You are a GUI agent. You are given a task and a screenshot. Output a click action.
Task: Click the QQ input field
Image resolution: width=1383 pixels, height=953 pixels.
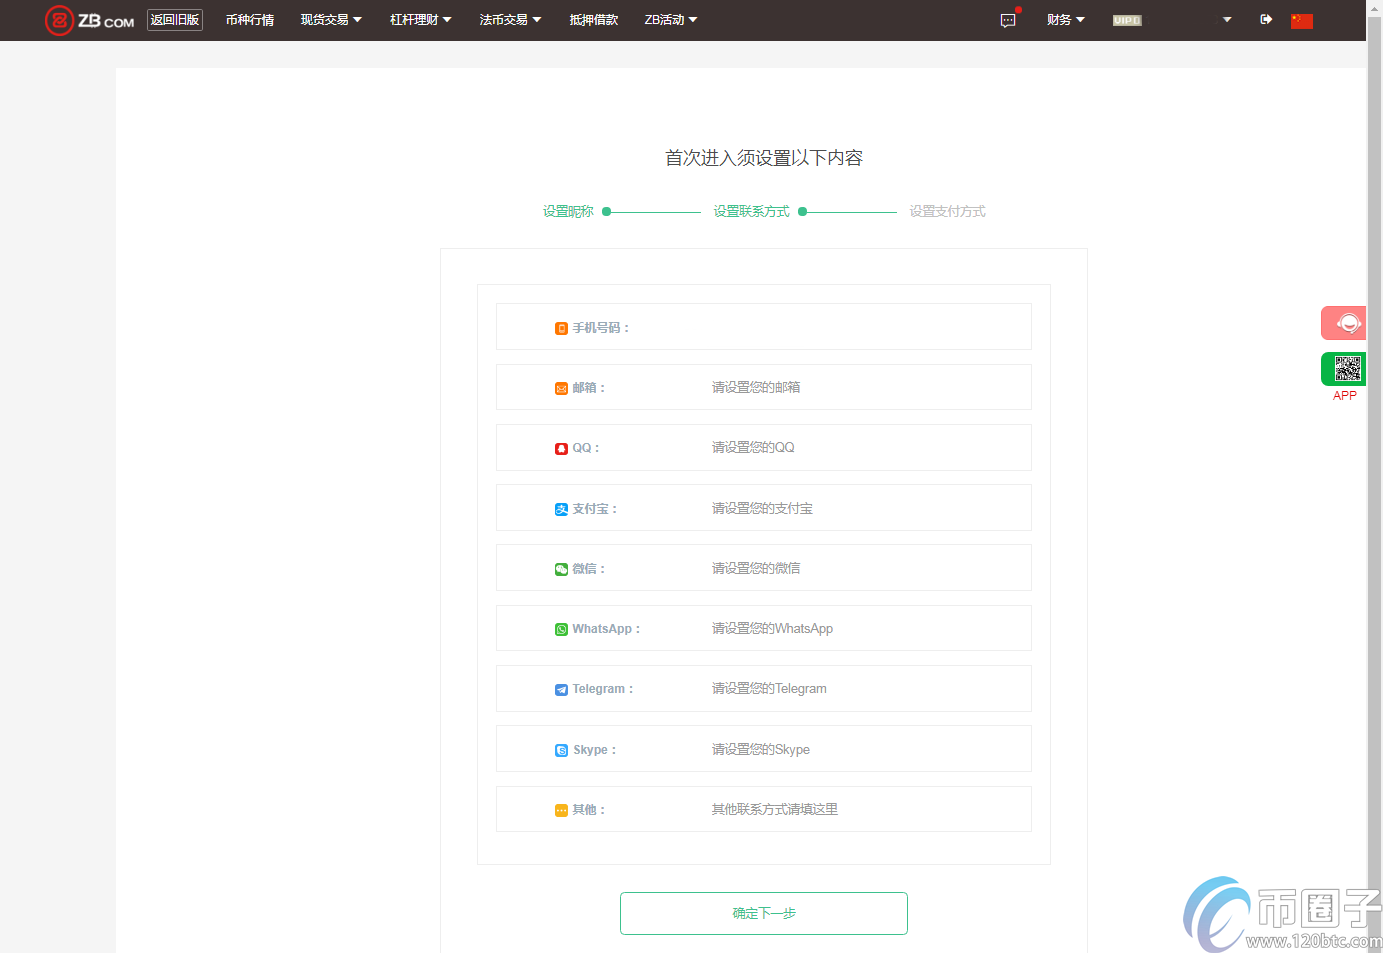pyautogui.click(x=764, y=447)
